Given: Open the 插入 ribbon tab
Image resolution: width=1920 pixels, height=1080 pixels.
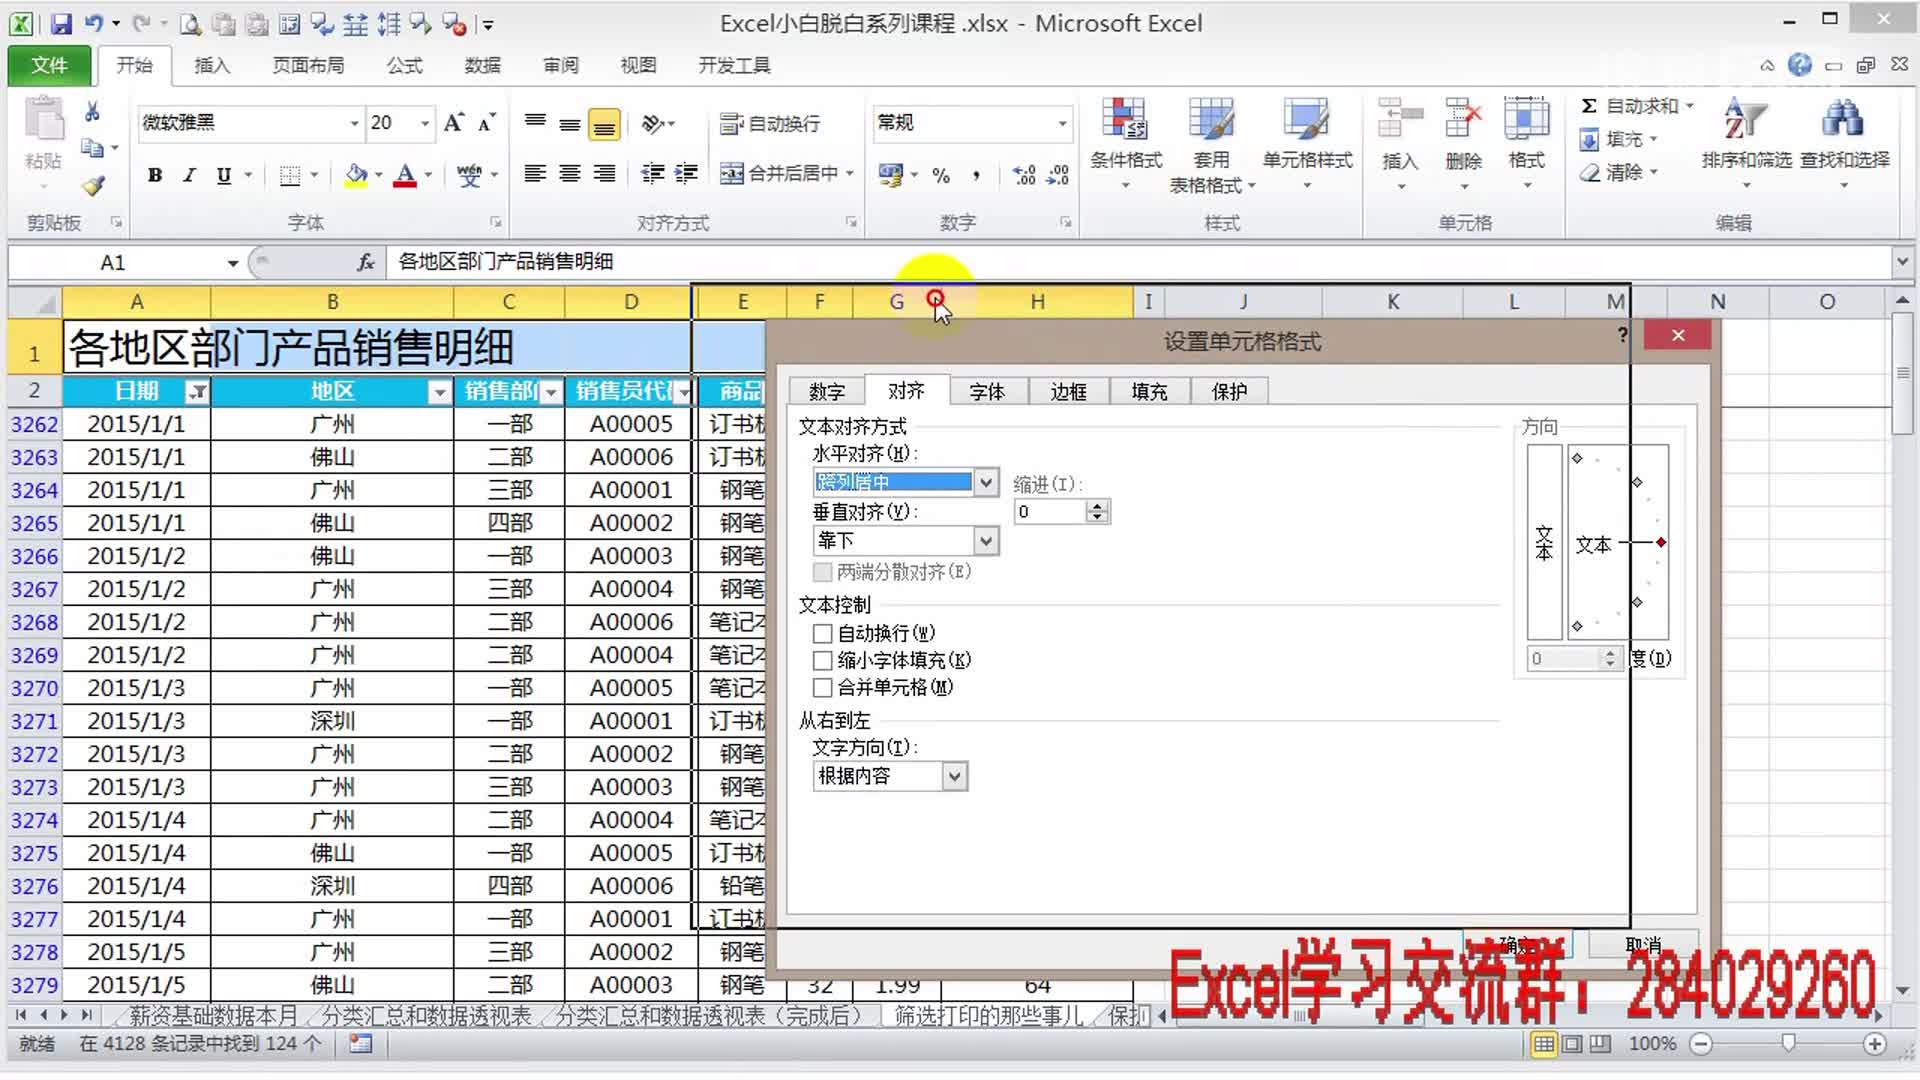Looking at the screenshot, I should point(211,65).
